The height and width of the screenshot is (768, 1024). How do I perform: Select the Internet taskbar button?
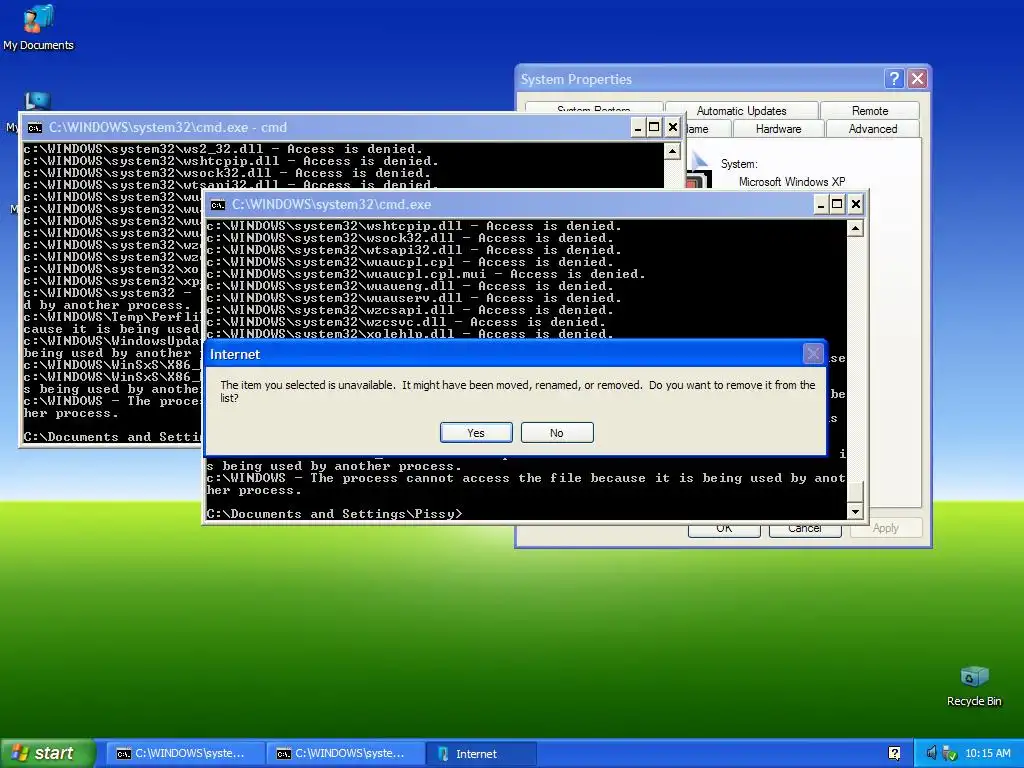pos(481,754)
